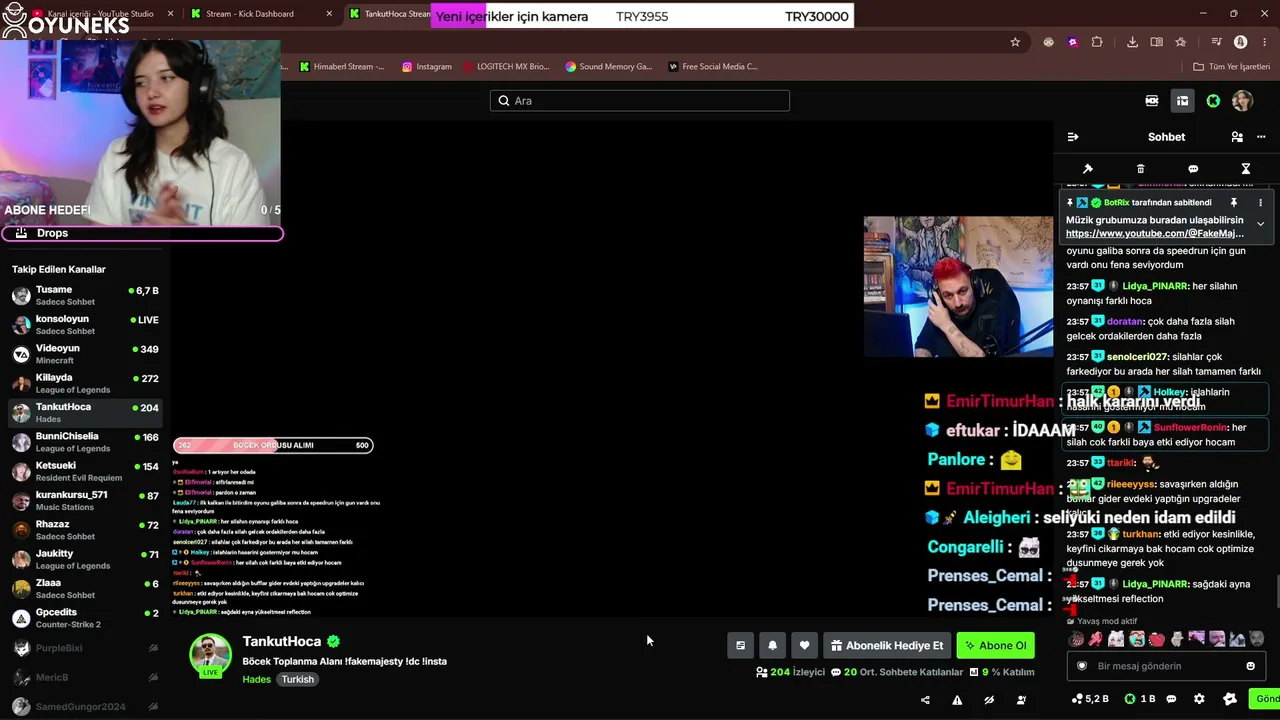1280x720 pixels.
Task: Click the first emote in the quick emote row
Action: [1076, 639]
